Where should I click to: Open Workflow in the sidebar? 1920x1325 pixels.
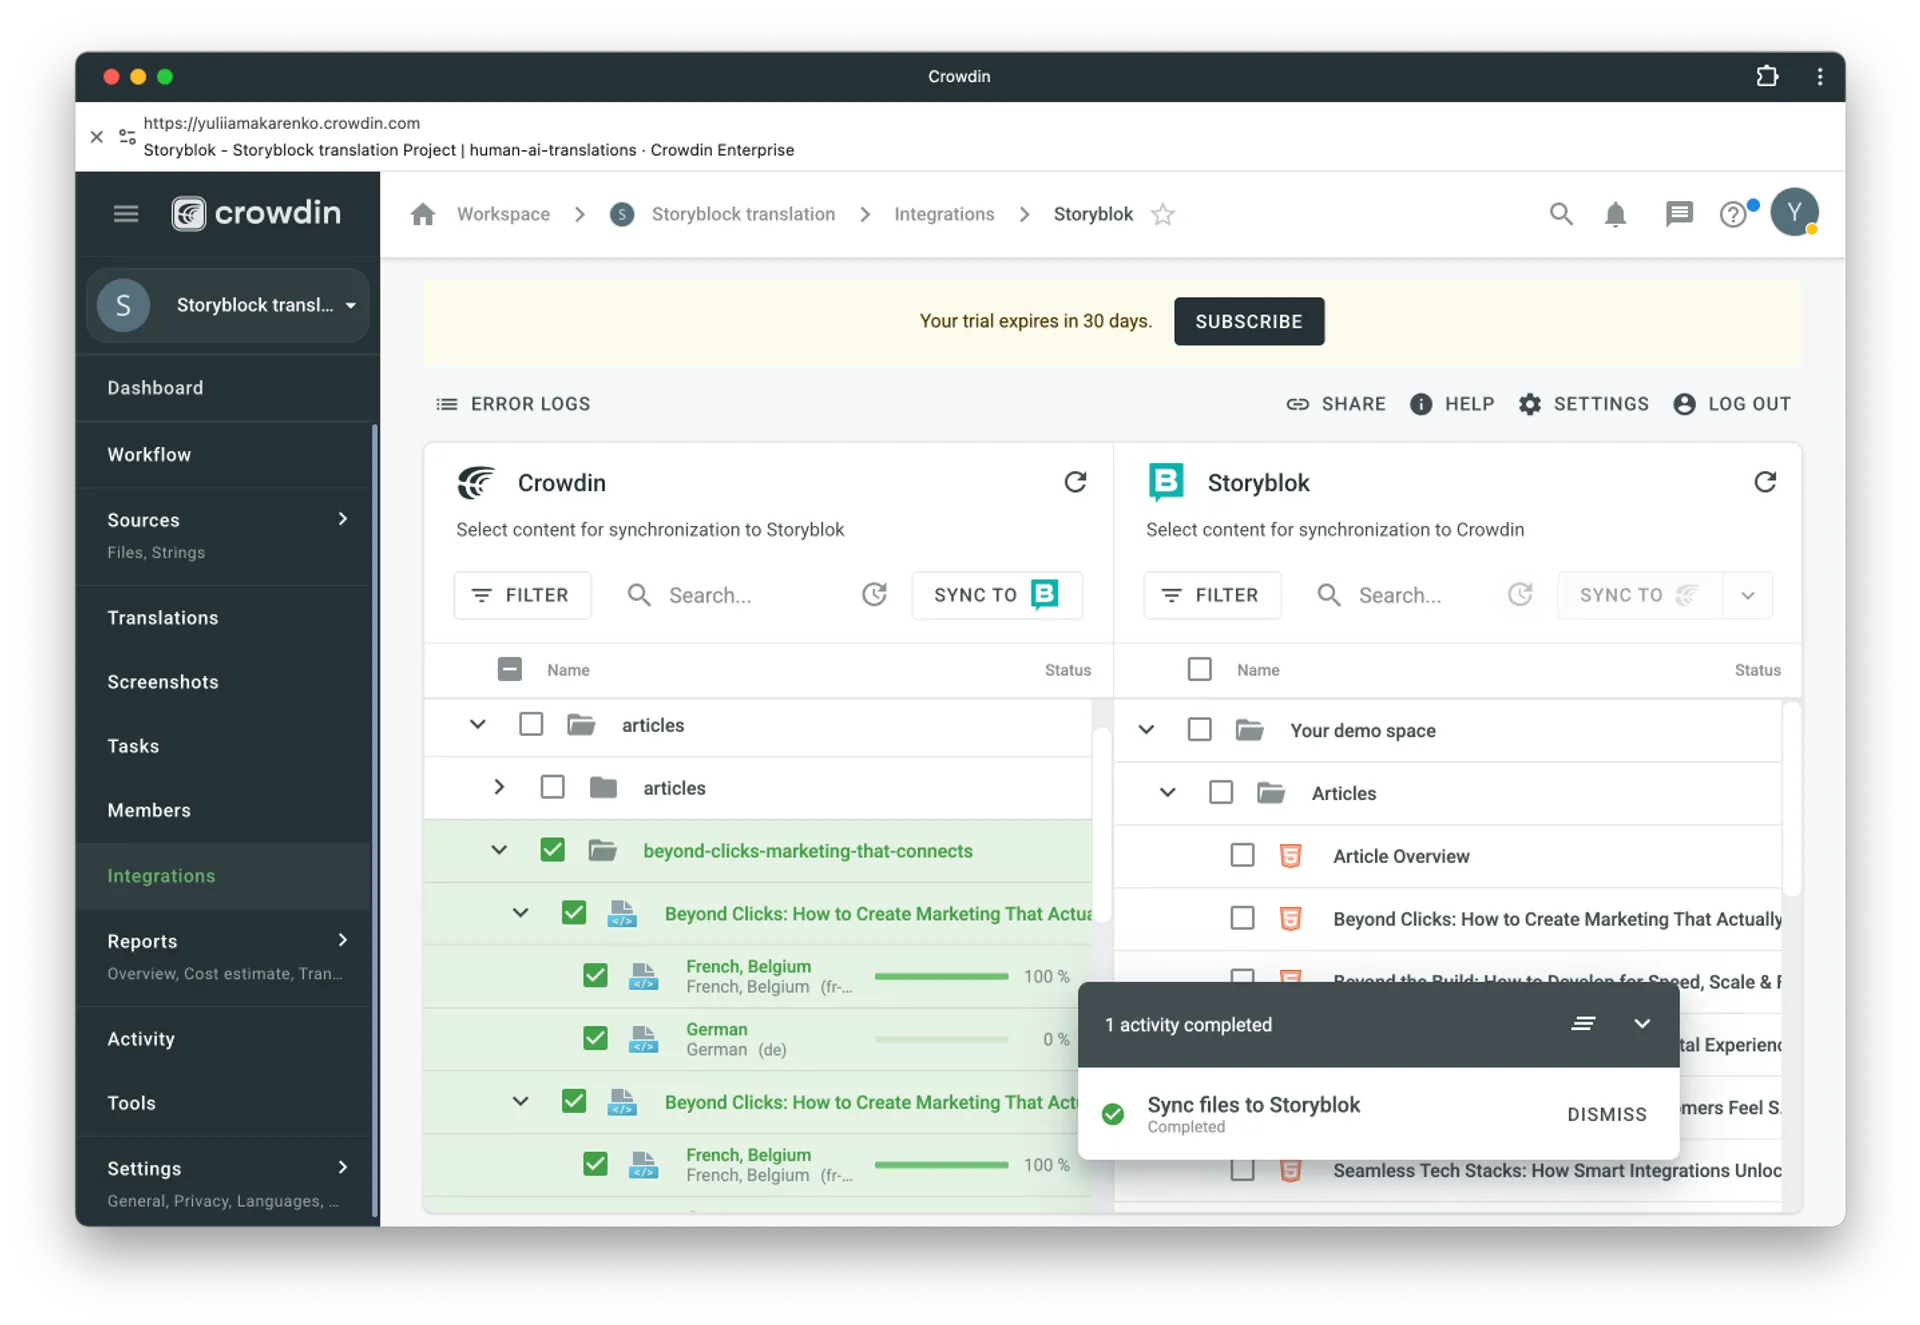[149, 454]
